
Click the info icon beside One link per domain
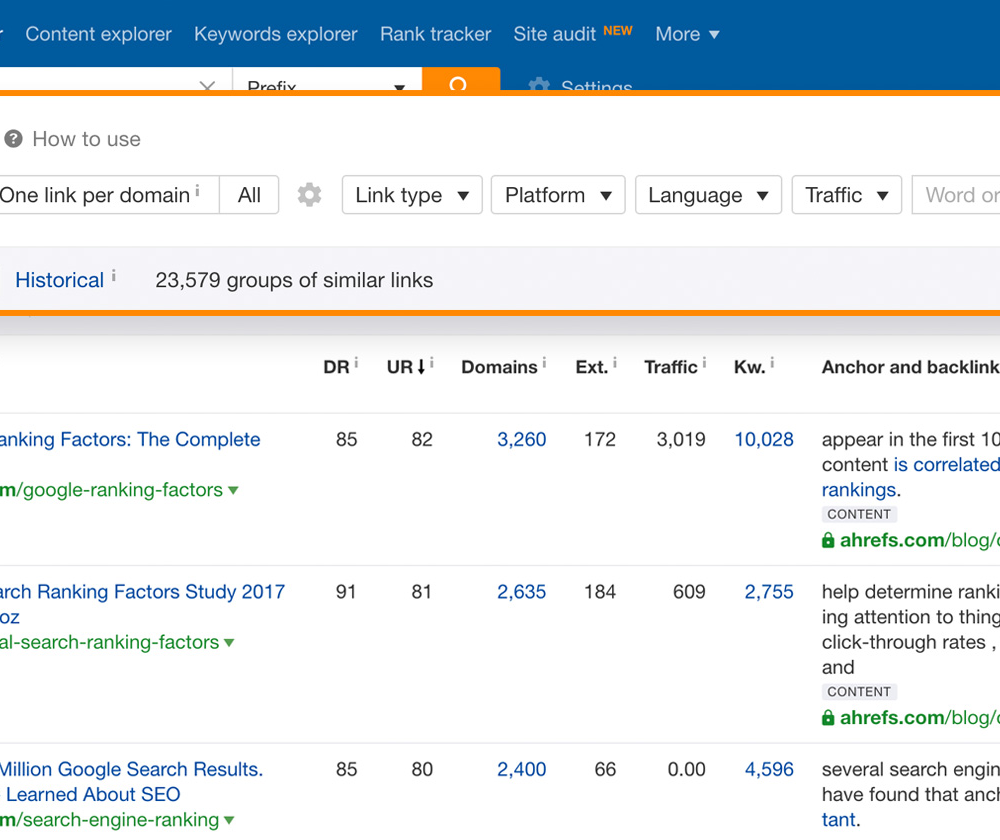point(198,190)
